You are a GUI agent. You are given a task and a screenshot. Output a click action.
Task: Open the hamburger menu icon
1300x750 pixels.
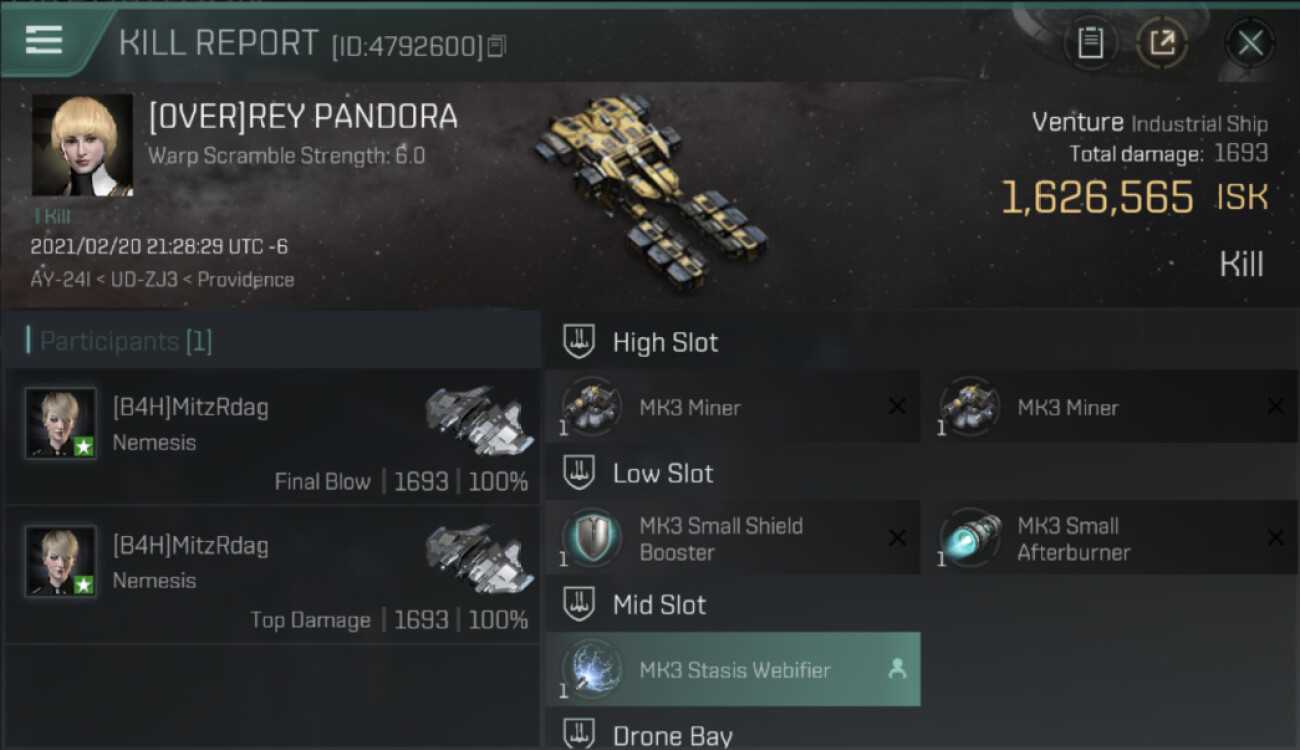click(43, 40)
